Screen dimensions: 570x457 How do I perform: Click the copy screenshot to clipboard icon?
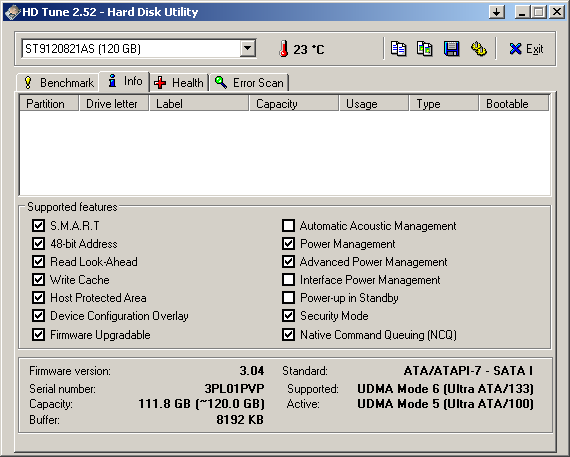pyautogui.click(x=425, y=48)
